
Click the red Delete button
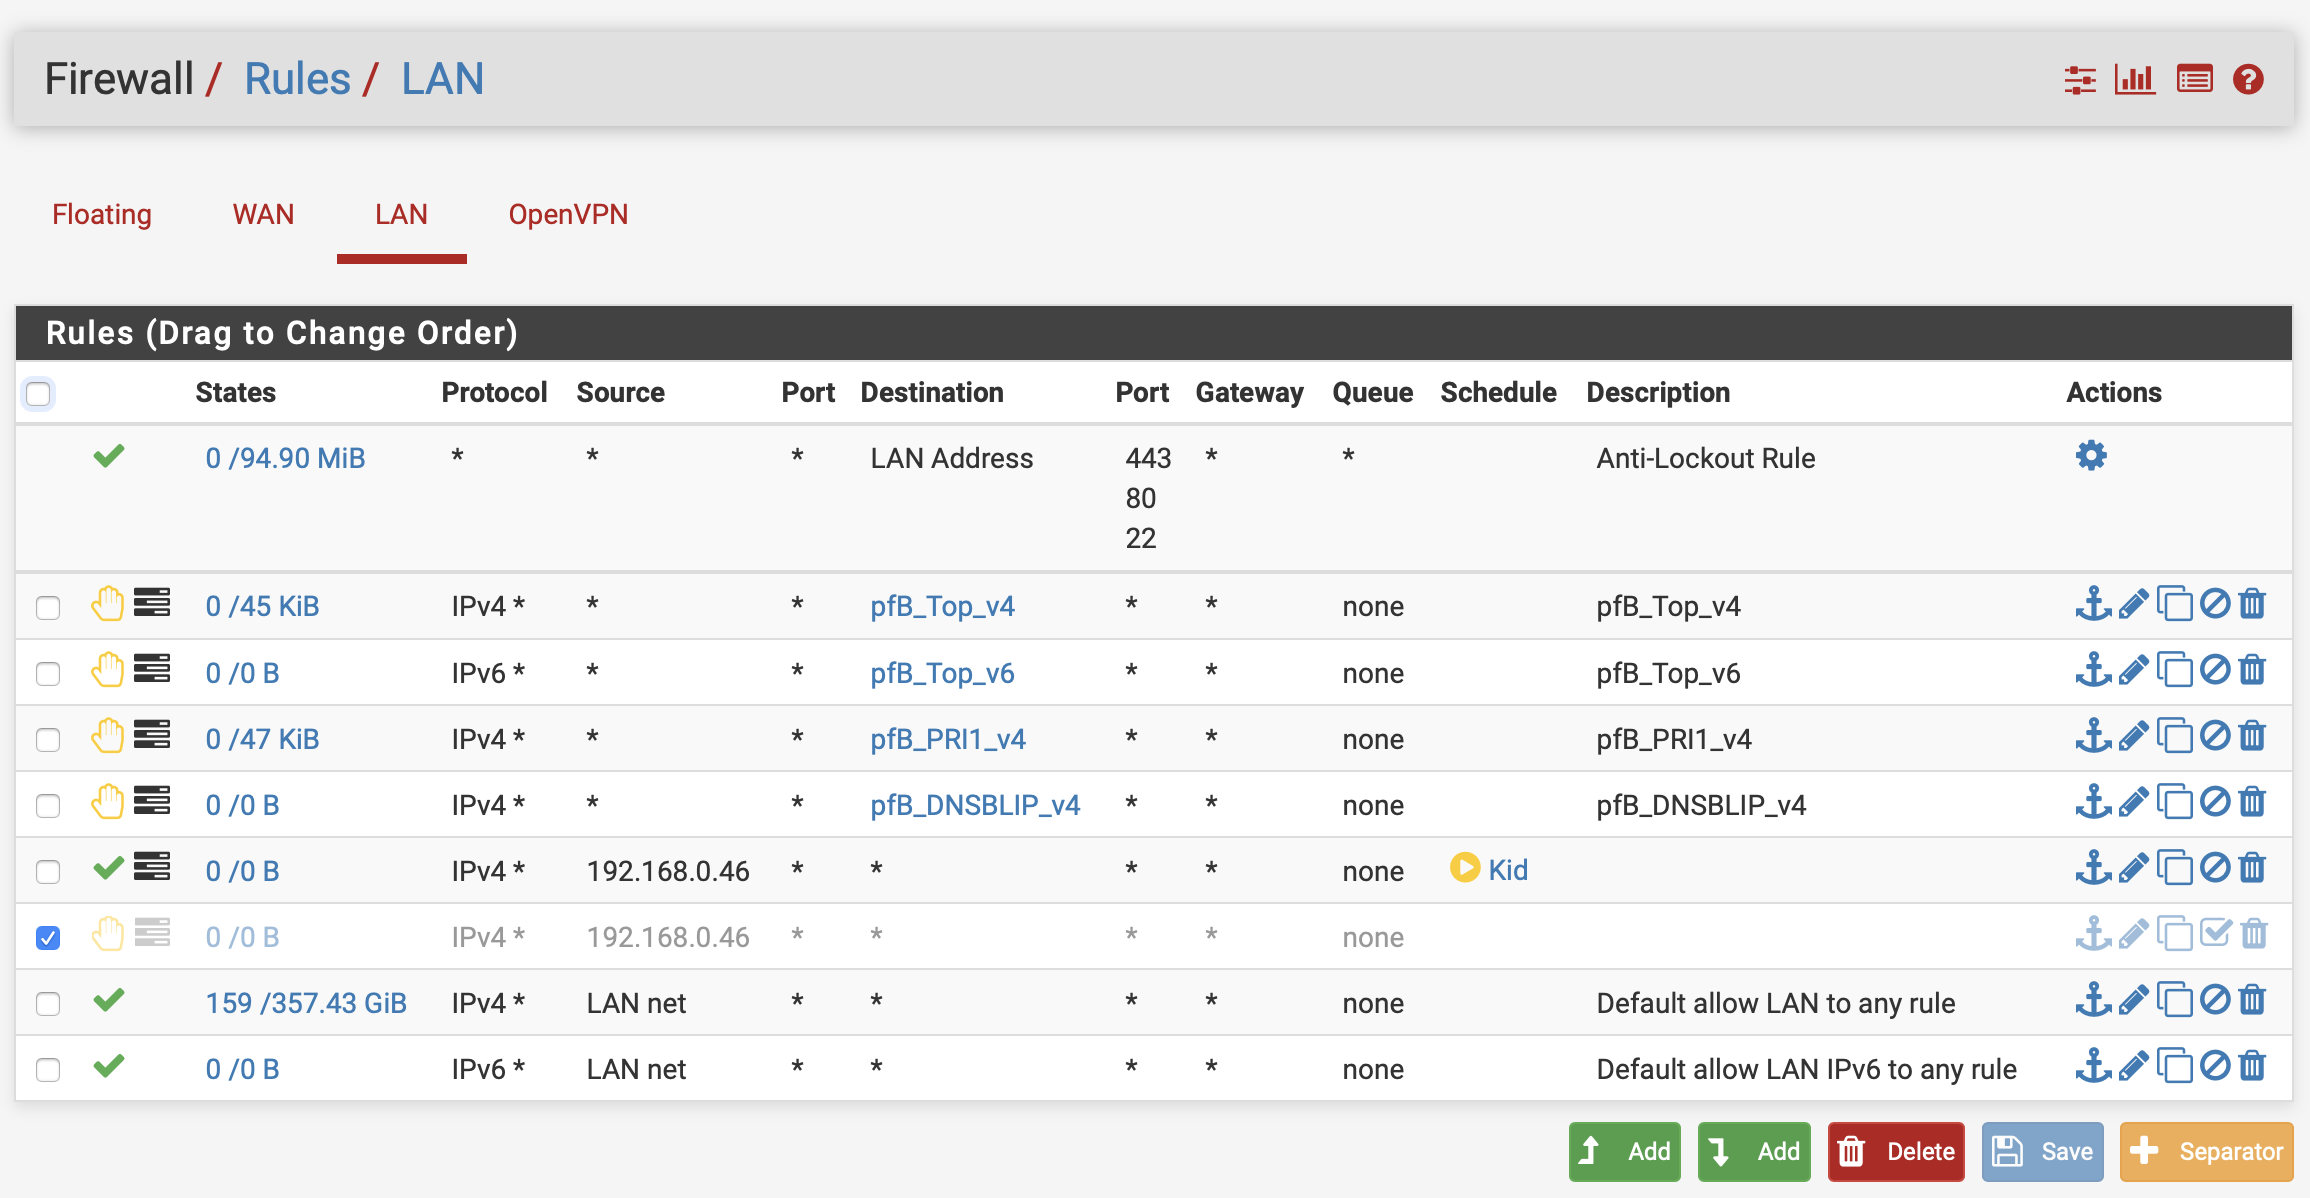pos(1896,1151)
